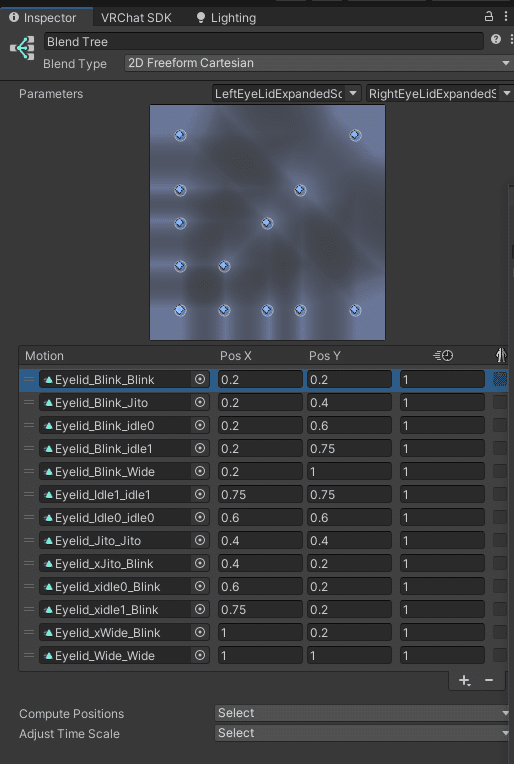Toggle mirror checkbox for Eyelid_Blink_Jito
Screen dimensions: 514x764
(x=500, y=402)
